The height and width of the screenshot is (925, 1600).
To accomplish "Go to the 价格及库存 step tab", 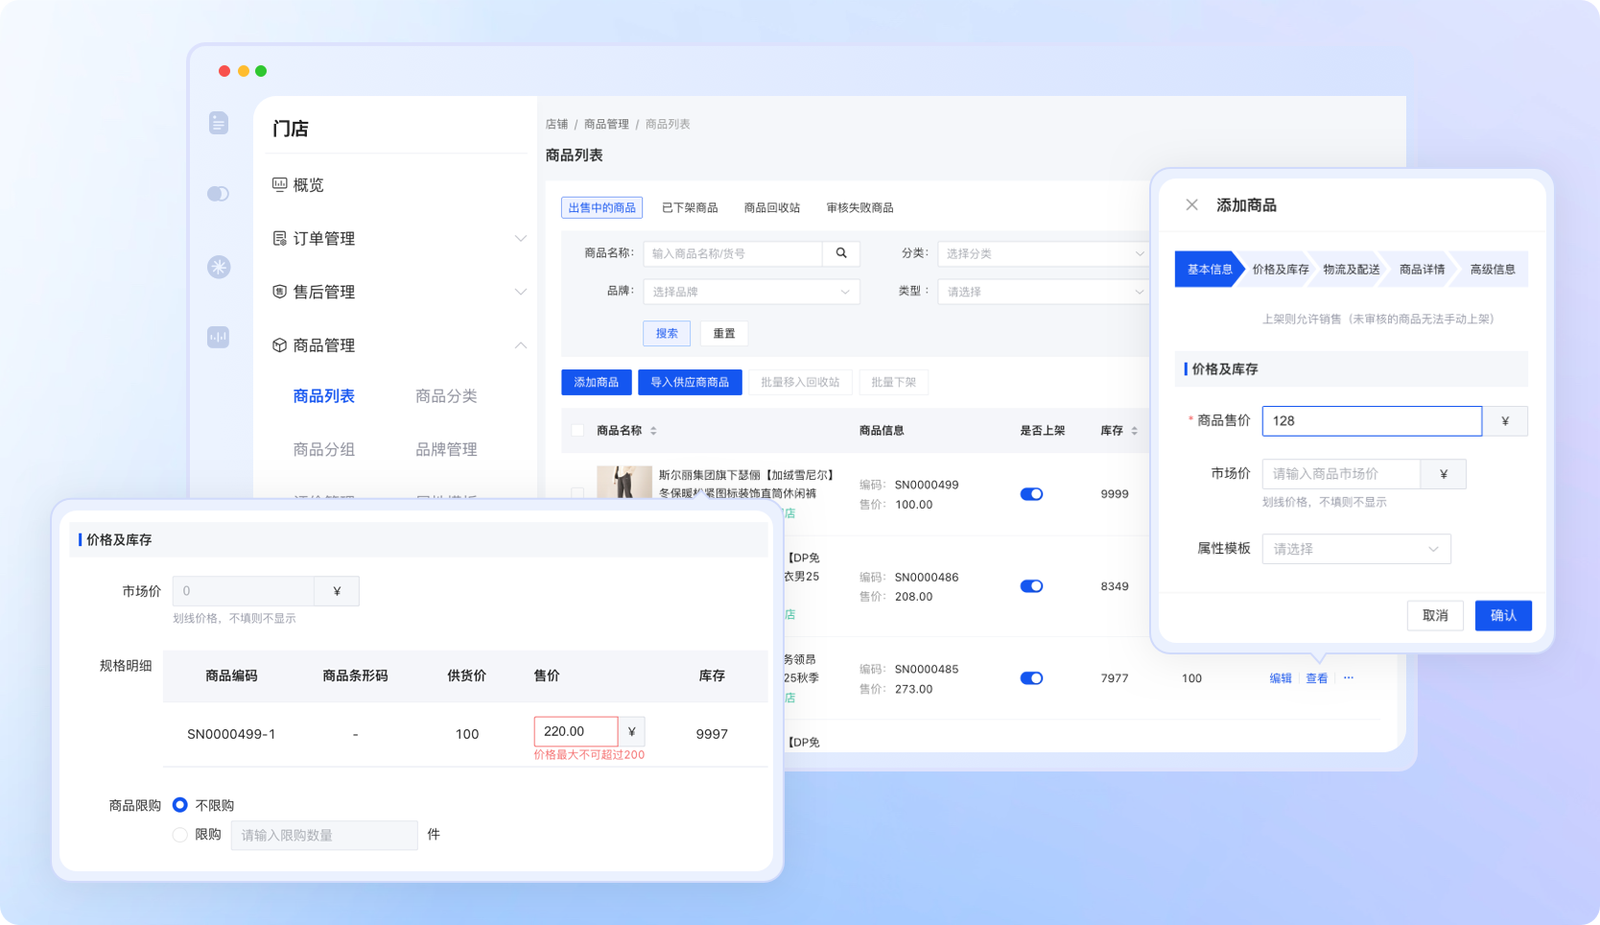I will pos(1279,270).
